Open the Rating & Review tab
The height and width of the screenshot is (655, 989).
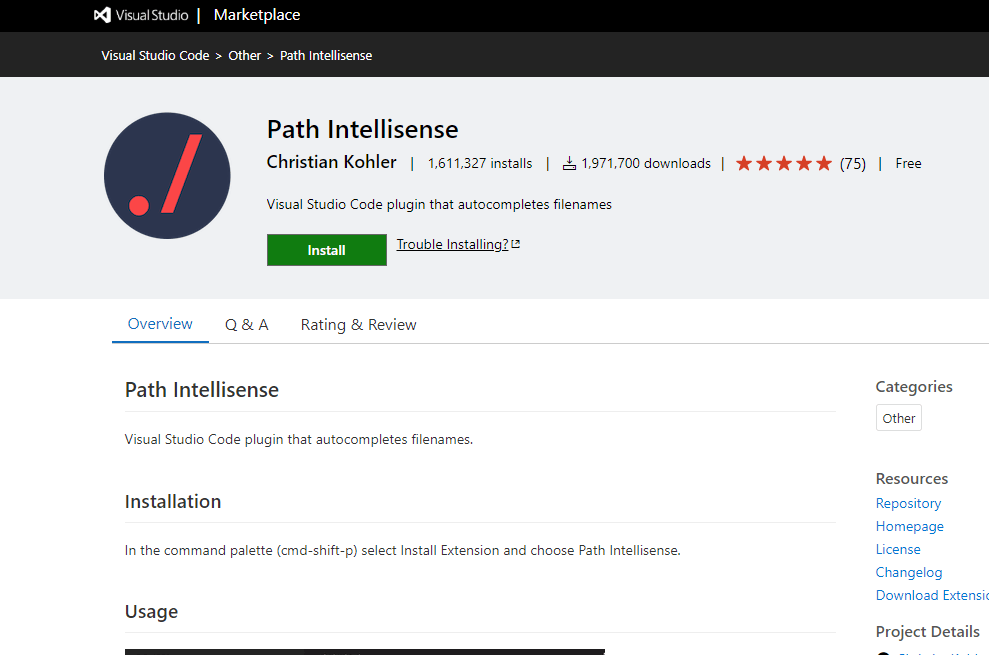358,324
